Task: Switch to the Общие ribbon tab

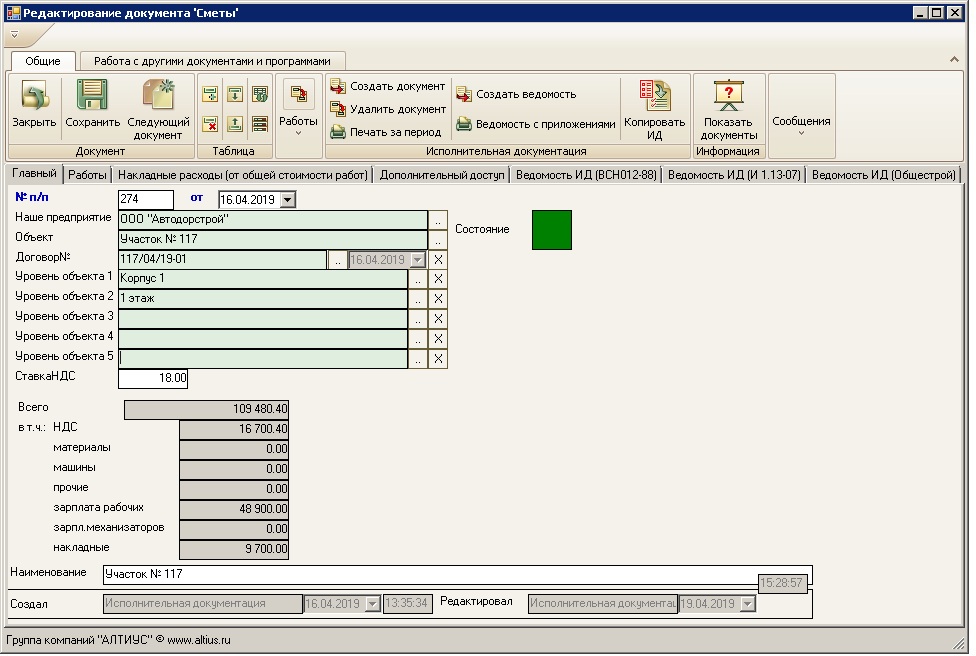Action: [43, 61]
